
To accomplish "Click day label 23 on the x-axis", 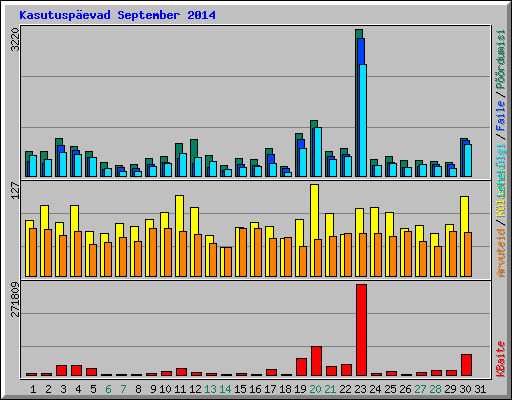I will point(360,389).
